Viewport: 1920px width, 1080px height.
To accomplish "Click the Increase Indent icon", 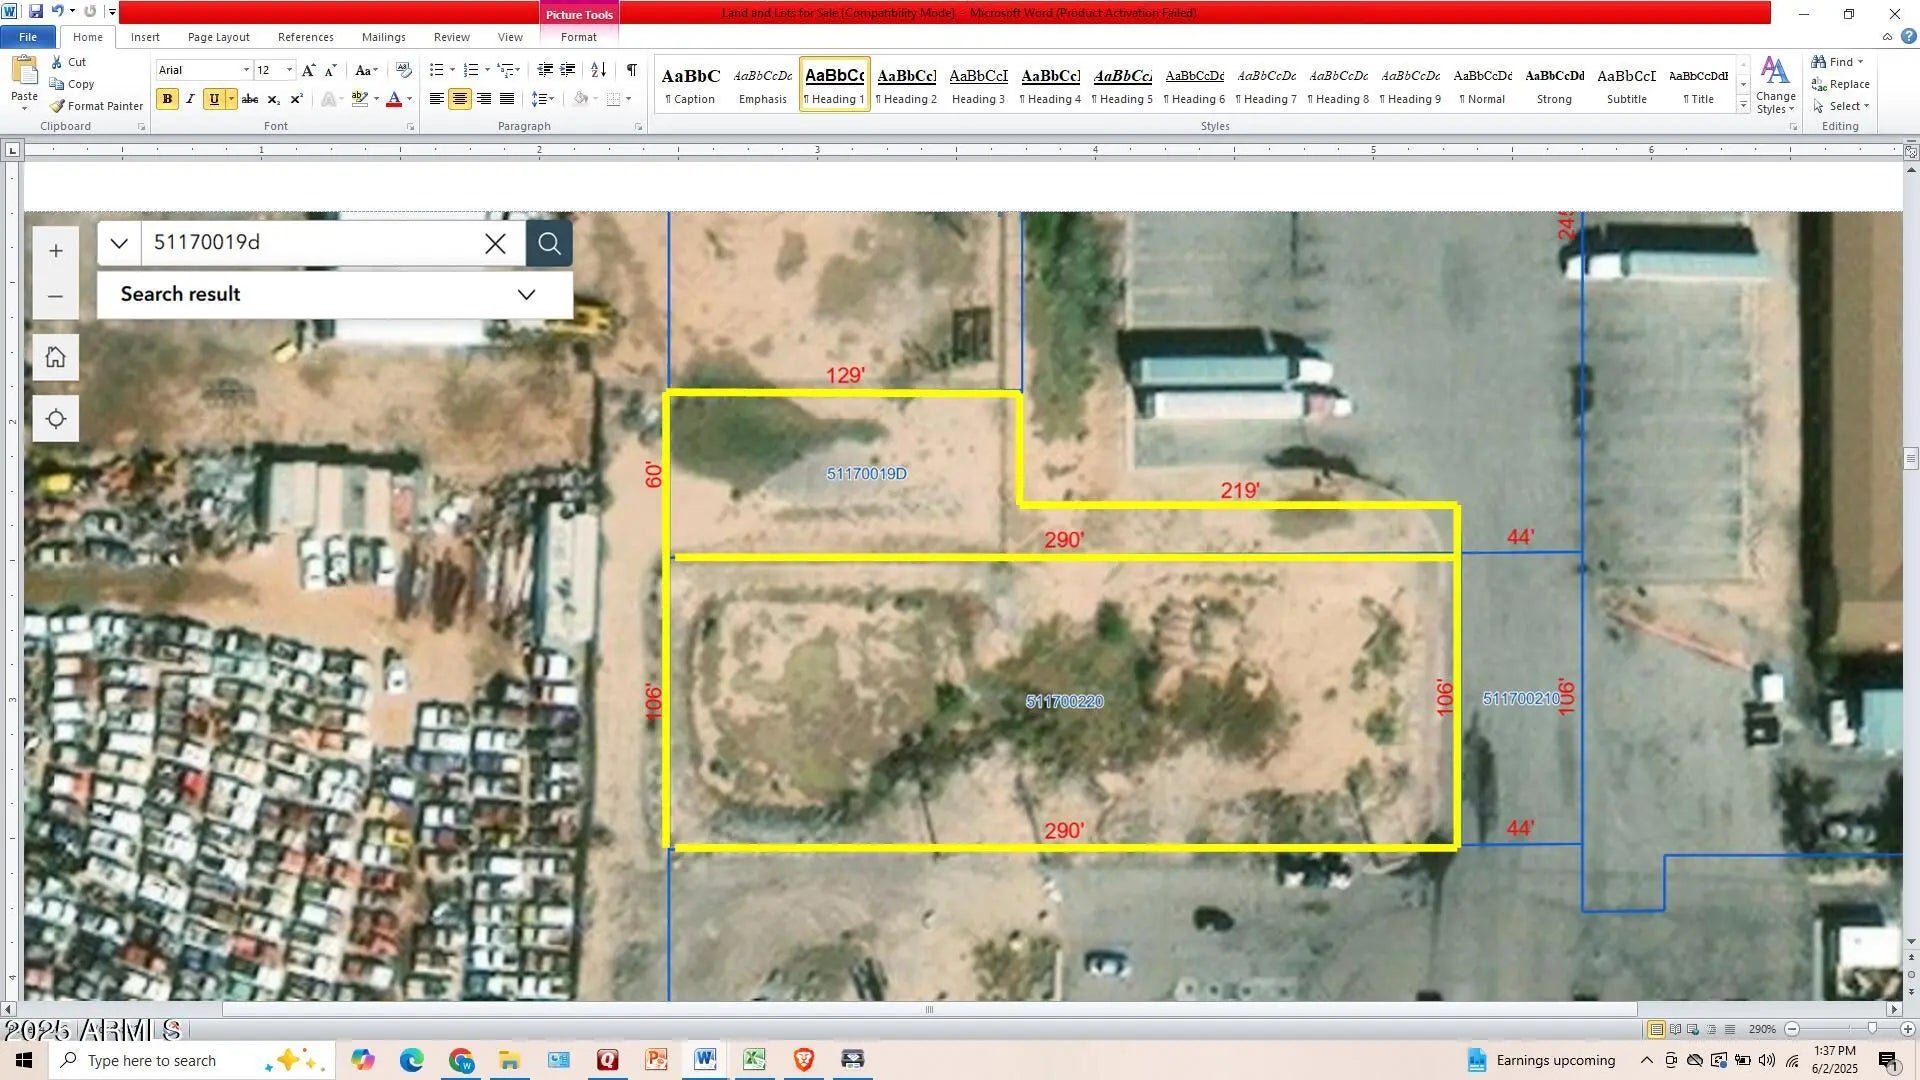I will coord(568,70).
